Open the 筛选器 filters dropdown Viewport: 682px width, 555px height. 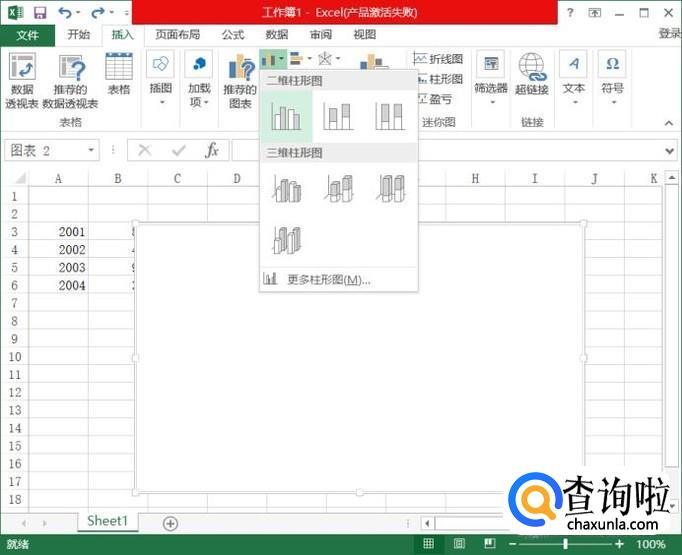[491, 78]
